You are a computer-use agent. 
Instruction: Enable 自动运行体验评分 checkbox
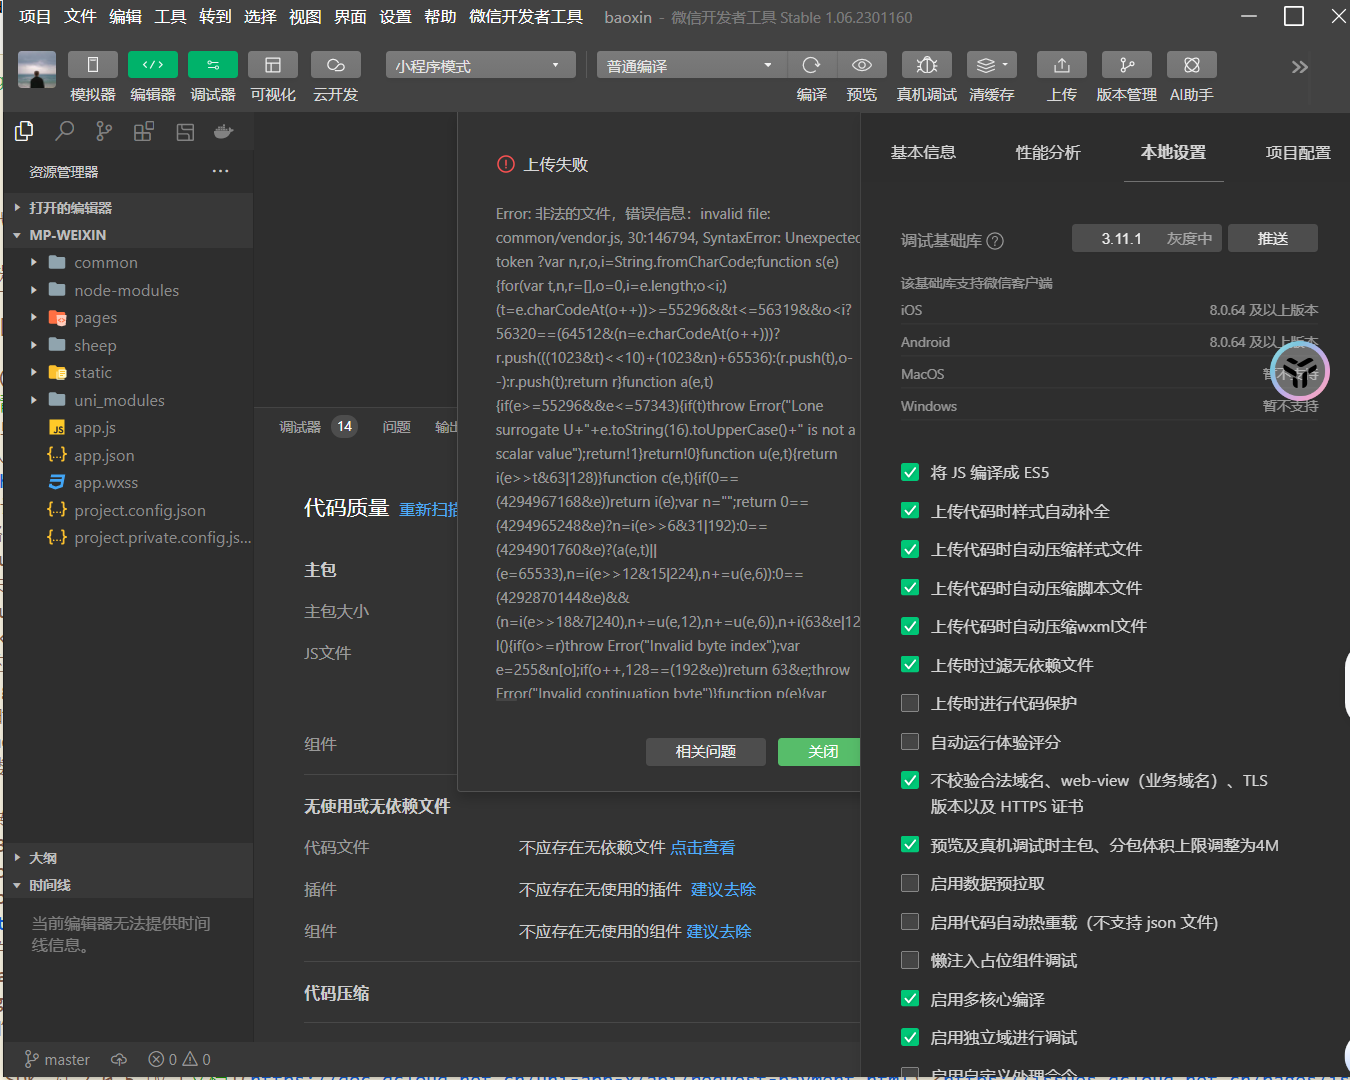tap(910, 742)
